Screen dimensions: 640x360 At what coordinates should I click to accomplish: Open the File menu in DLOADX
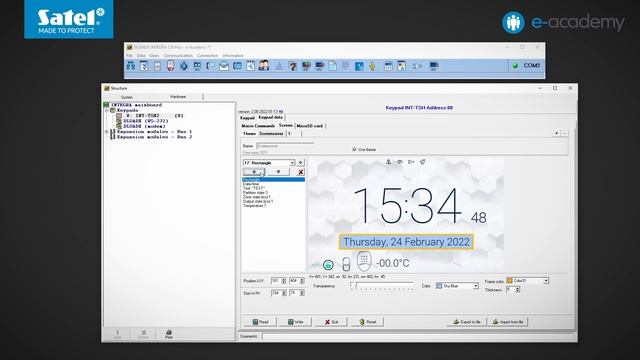pos(129,56)
